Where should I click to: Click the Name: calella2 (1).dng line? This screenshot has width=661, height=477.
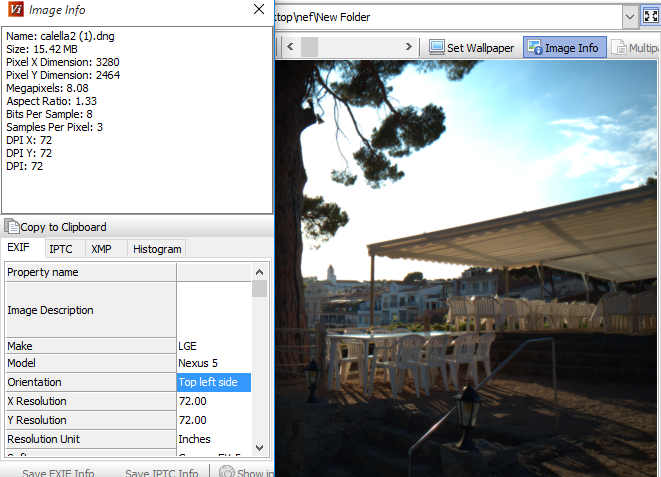pyautogui.click(x=60, y=36)
